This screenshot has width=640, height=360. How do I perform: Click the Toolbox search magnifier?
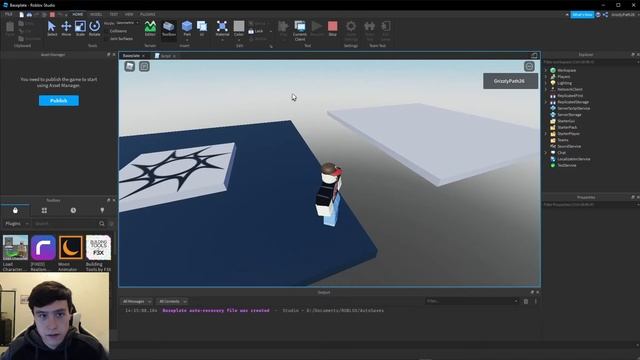pos(102,224)
